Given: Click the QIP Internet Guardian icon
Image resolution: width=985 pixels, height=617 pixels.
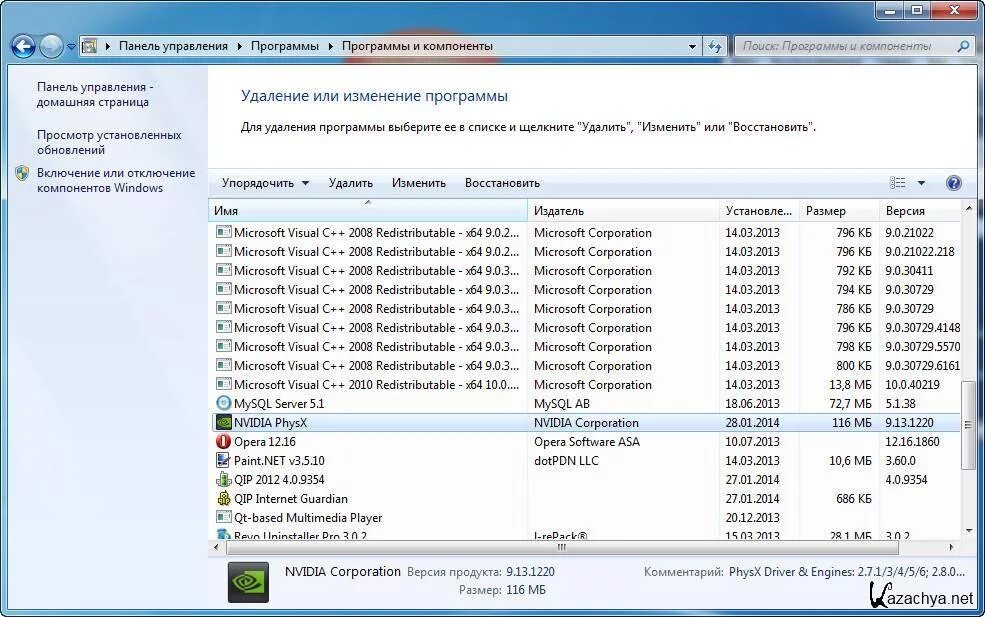Looking at the screenshot, I should pyautogui.click(x=223, y=498).
